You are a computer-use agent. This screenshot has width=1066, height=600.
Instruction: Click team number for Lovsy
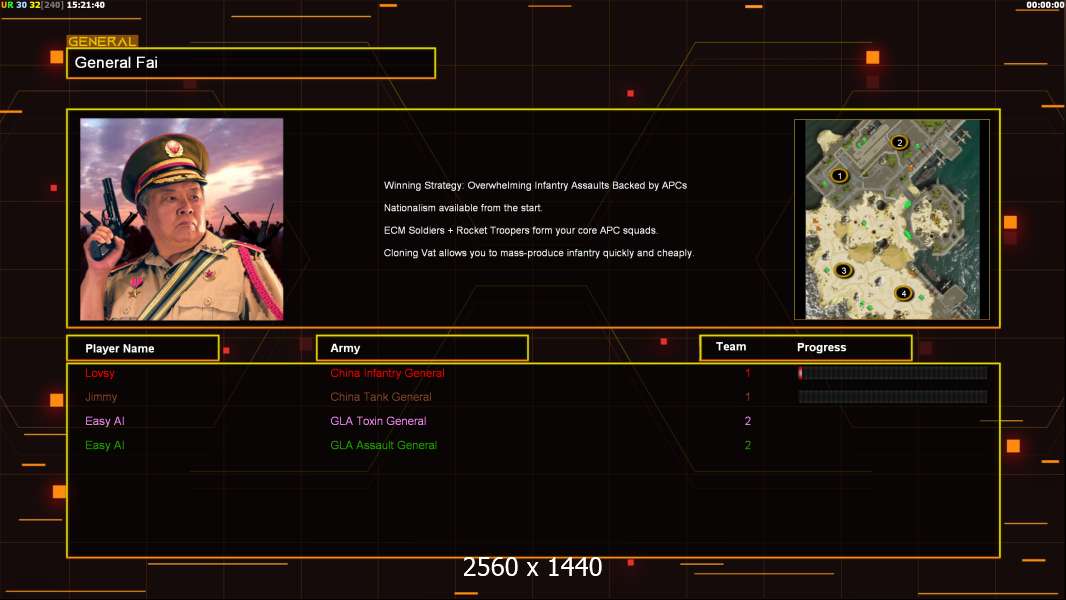pos(748,373)
